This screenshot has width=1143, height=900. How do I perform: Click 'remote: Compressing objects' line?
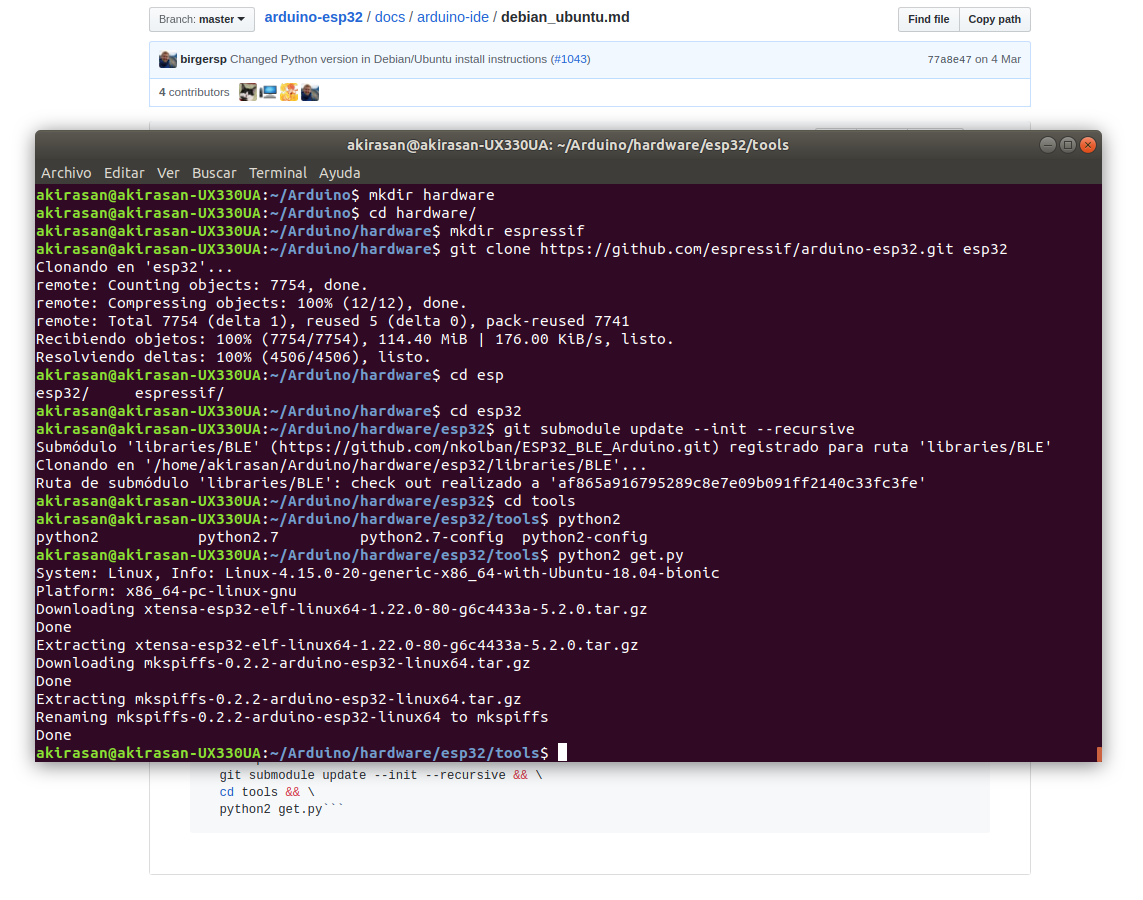251,302
